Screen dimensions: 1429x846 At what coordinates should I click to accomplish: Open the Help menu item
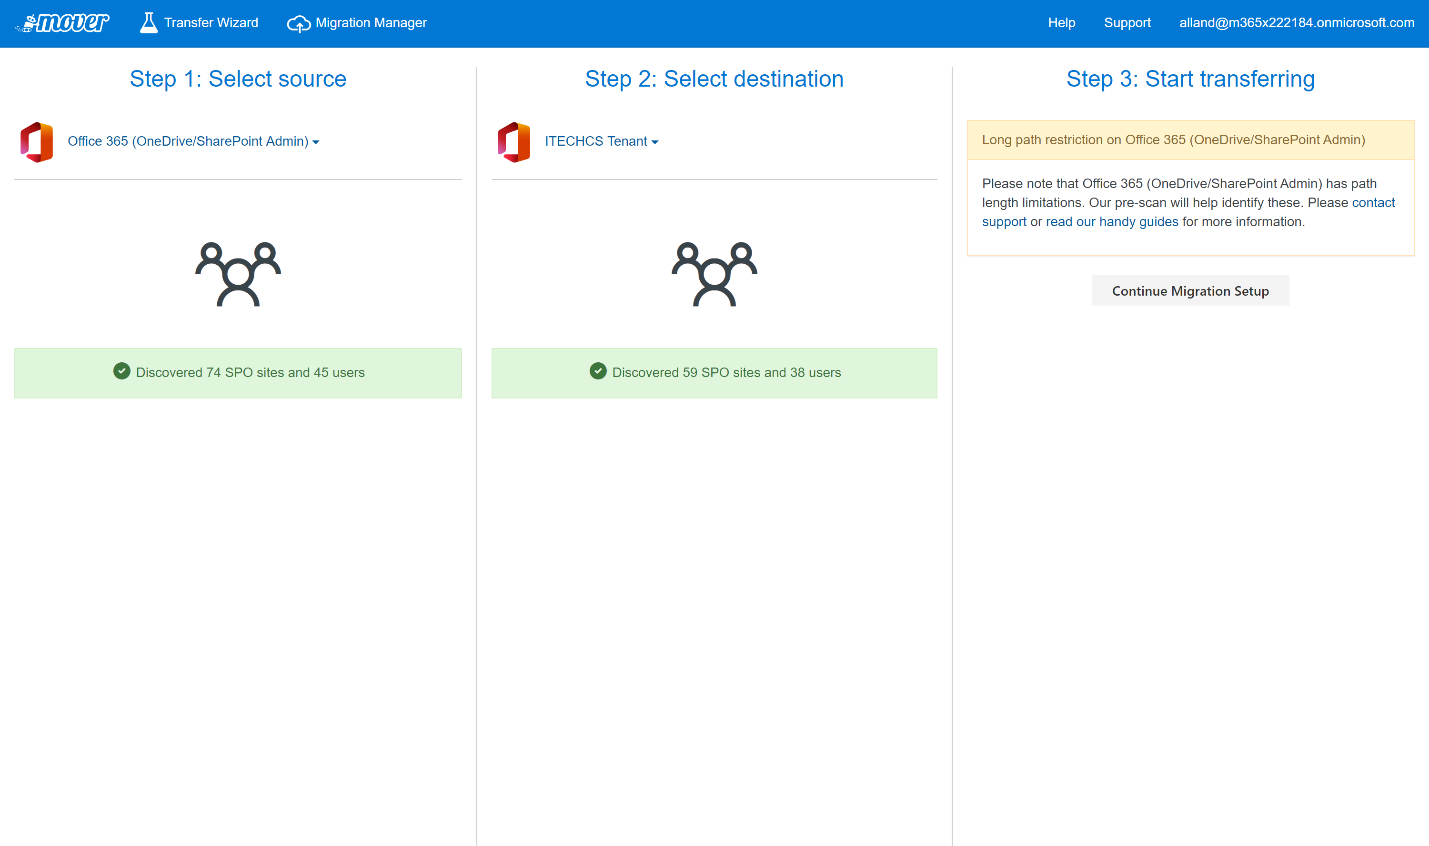pos(1061,23)
